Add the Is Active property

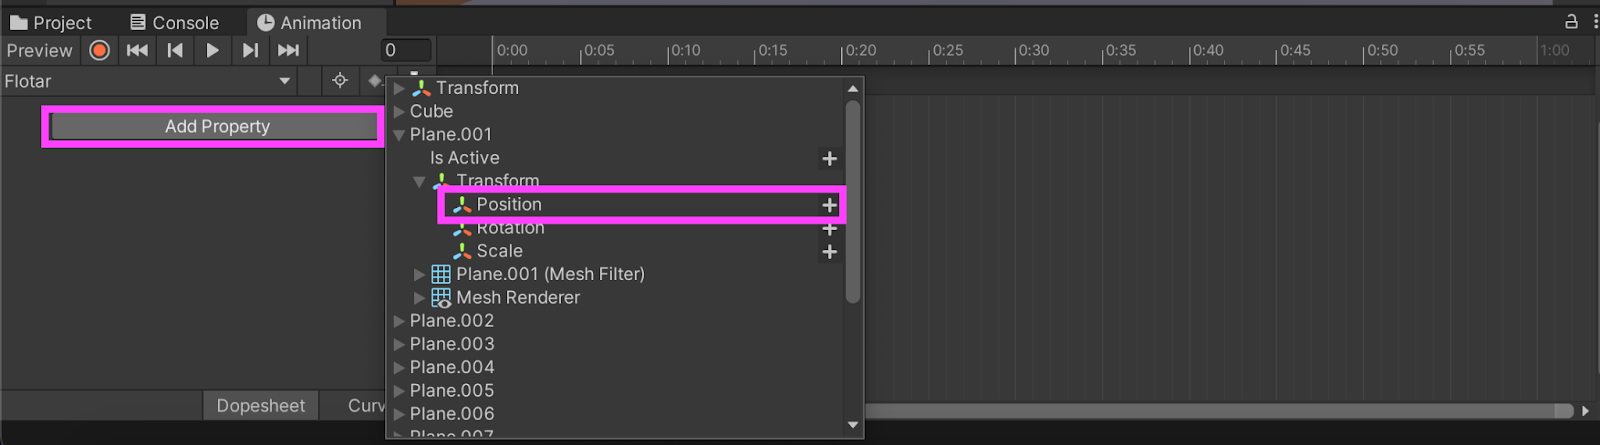click(x=829, y=158)
